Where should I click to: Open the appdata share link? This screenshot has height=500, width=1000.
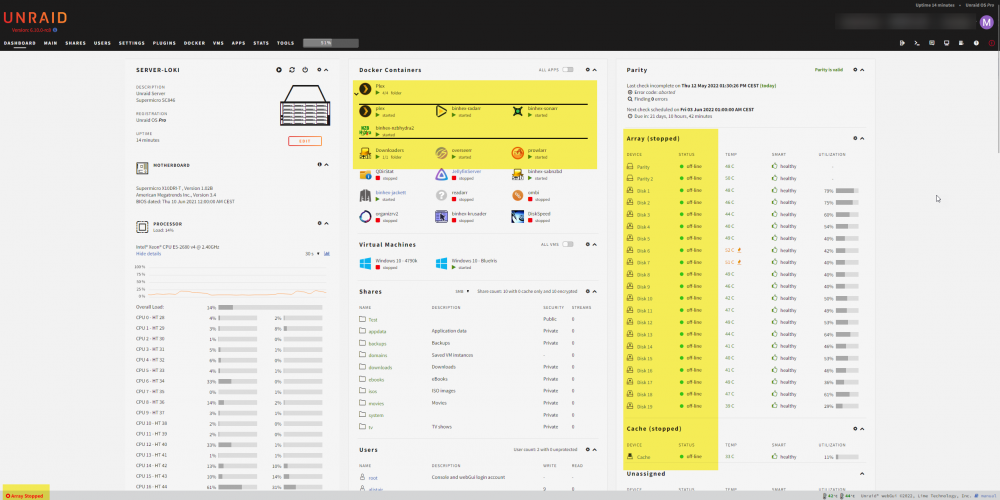click(x=378, y=332)
